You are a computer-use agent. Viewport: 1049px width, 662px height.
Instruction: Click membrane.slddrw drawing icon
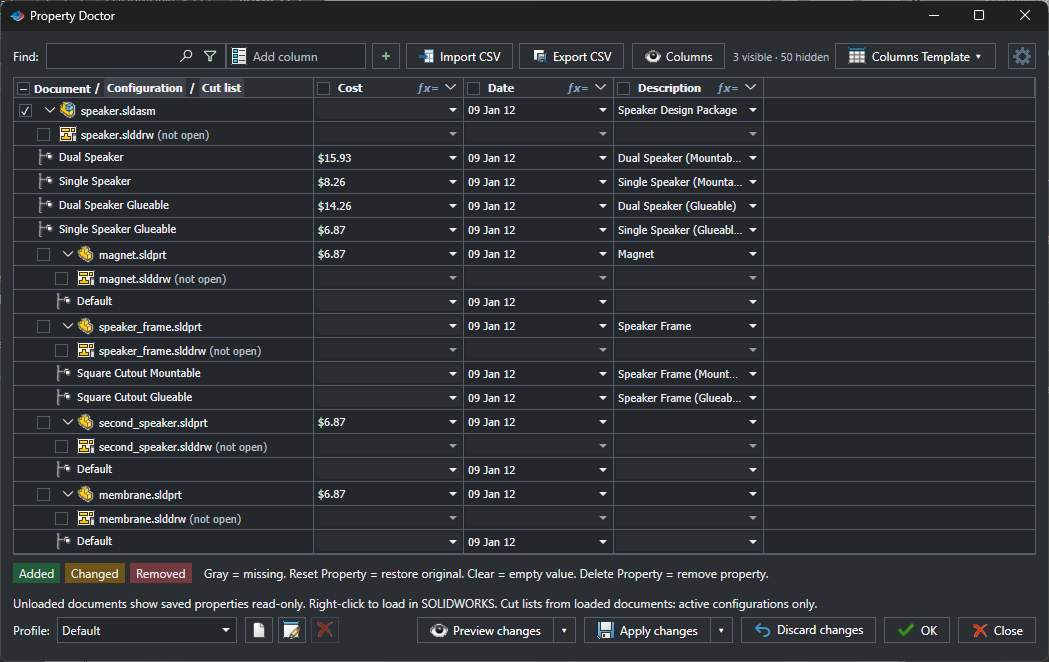pyautogui.click(x=86, y=518)
